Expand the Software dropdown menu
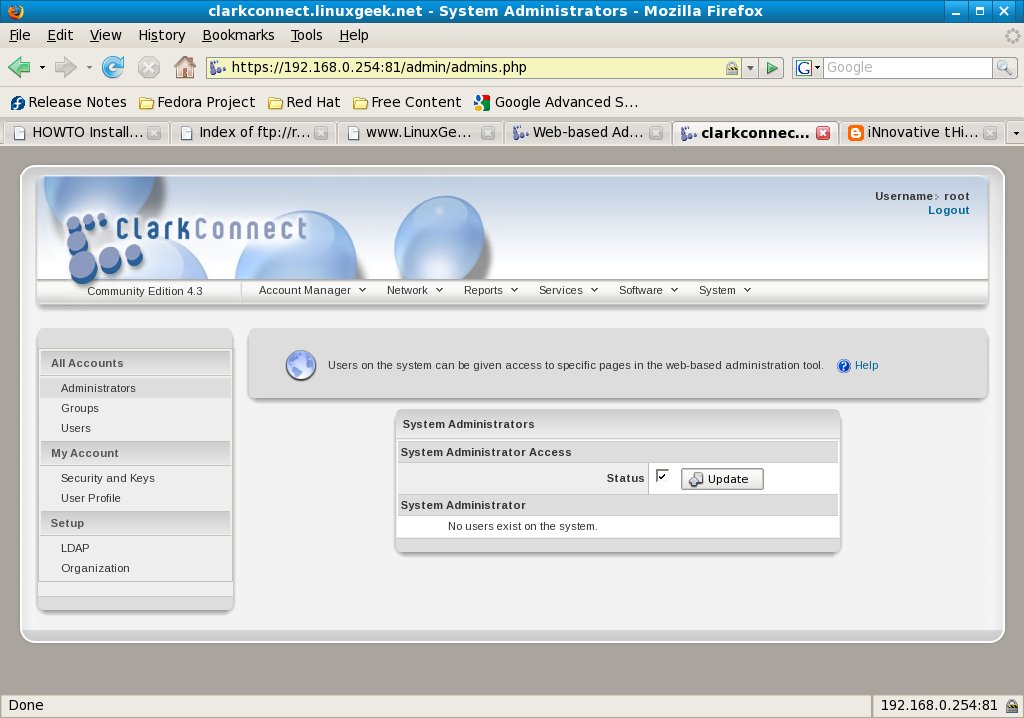Screen dimensions: 1024x718 [x=648, y=290]
